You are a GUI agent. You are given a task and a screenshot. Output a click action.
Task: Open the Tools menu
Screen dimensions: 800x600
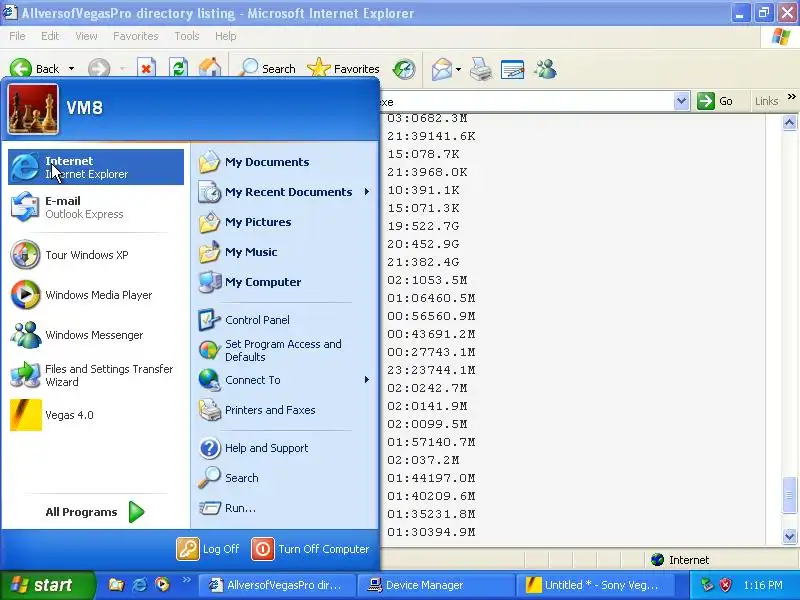(187, 36)
